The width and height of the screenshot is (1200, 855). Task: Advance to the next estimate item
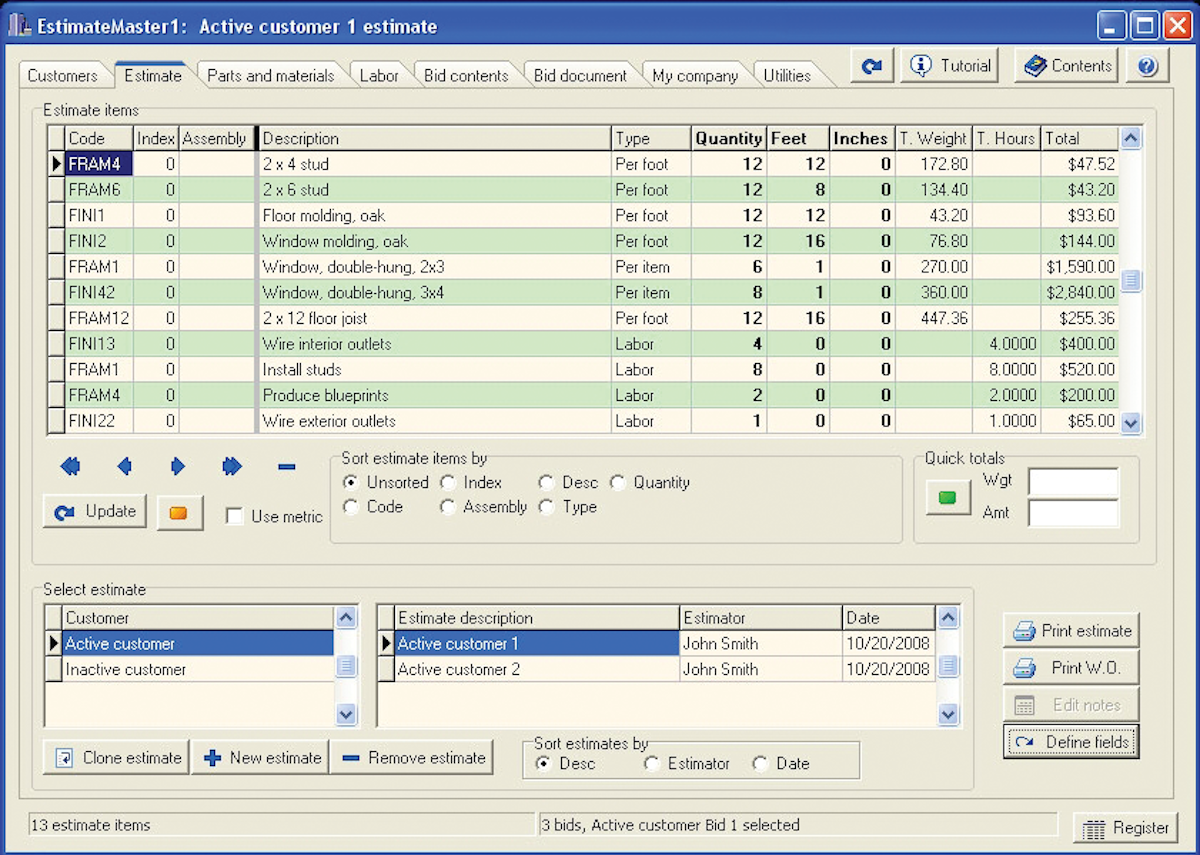point(177,466)
